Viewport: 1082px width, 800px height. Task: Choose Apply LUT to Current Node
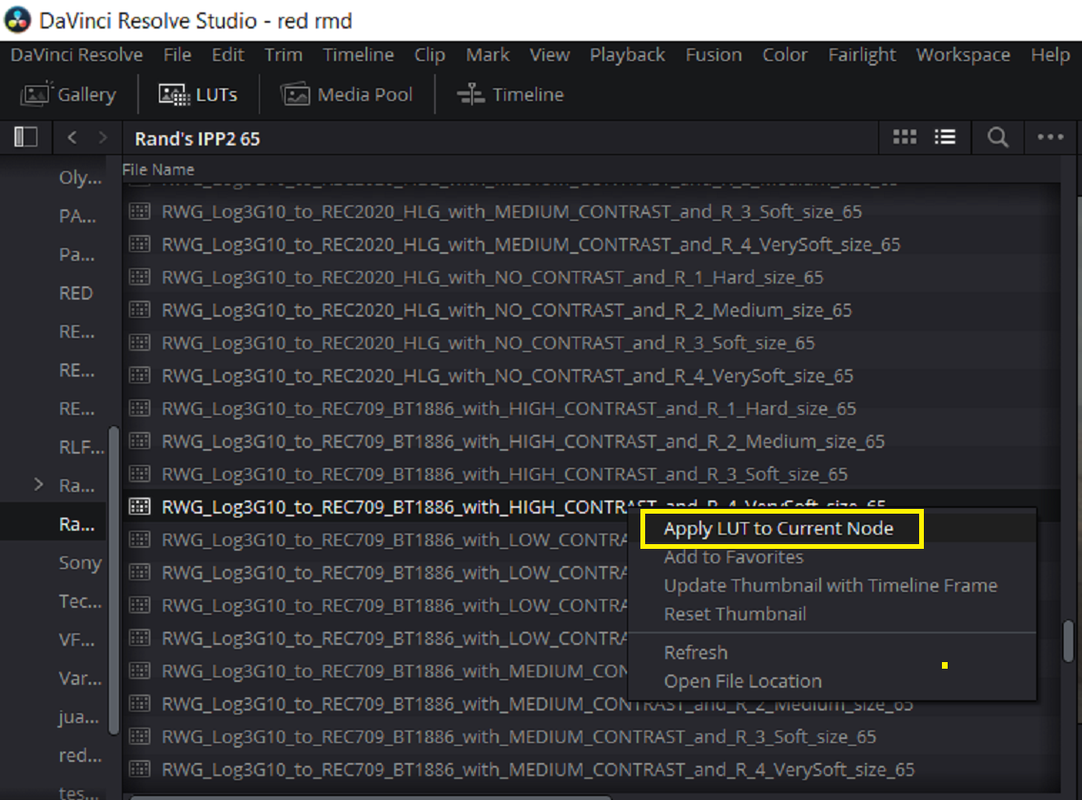click(x=778, y=529)
